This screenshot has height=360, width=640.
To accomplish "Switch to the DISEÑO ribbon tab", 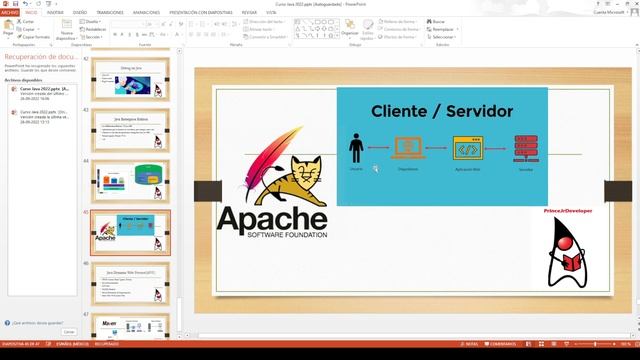I will point(80,12).
